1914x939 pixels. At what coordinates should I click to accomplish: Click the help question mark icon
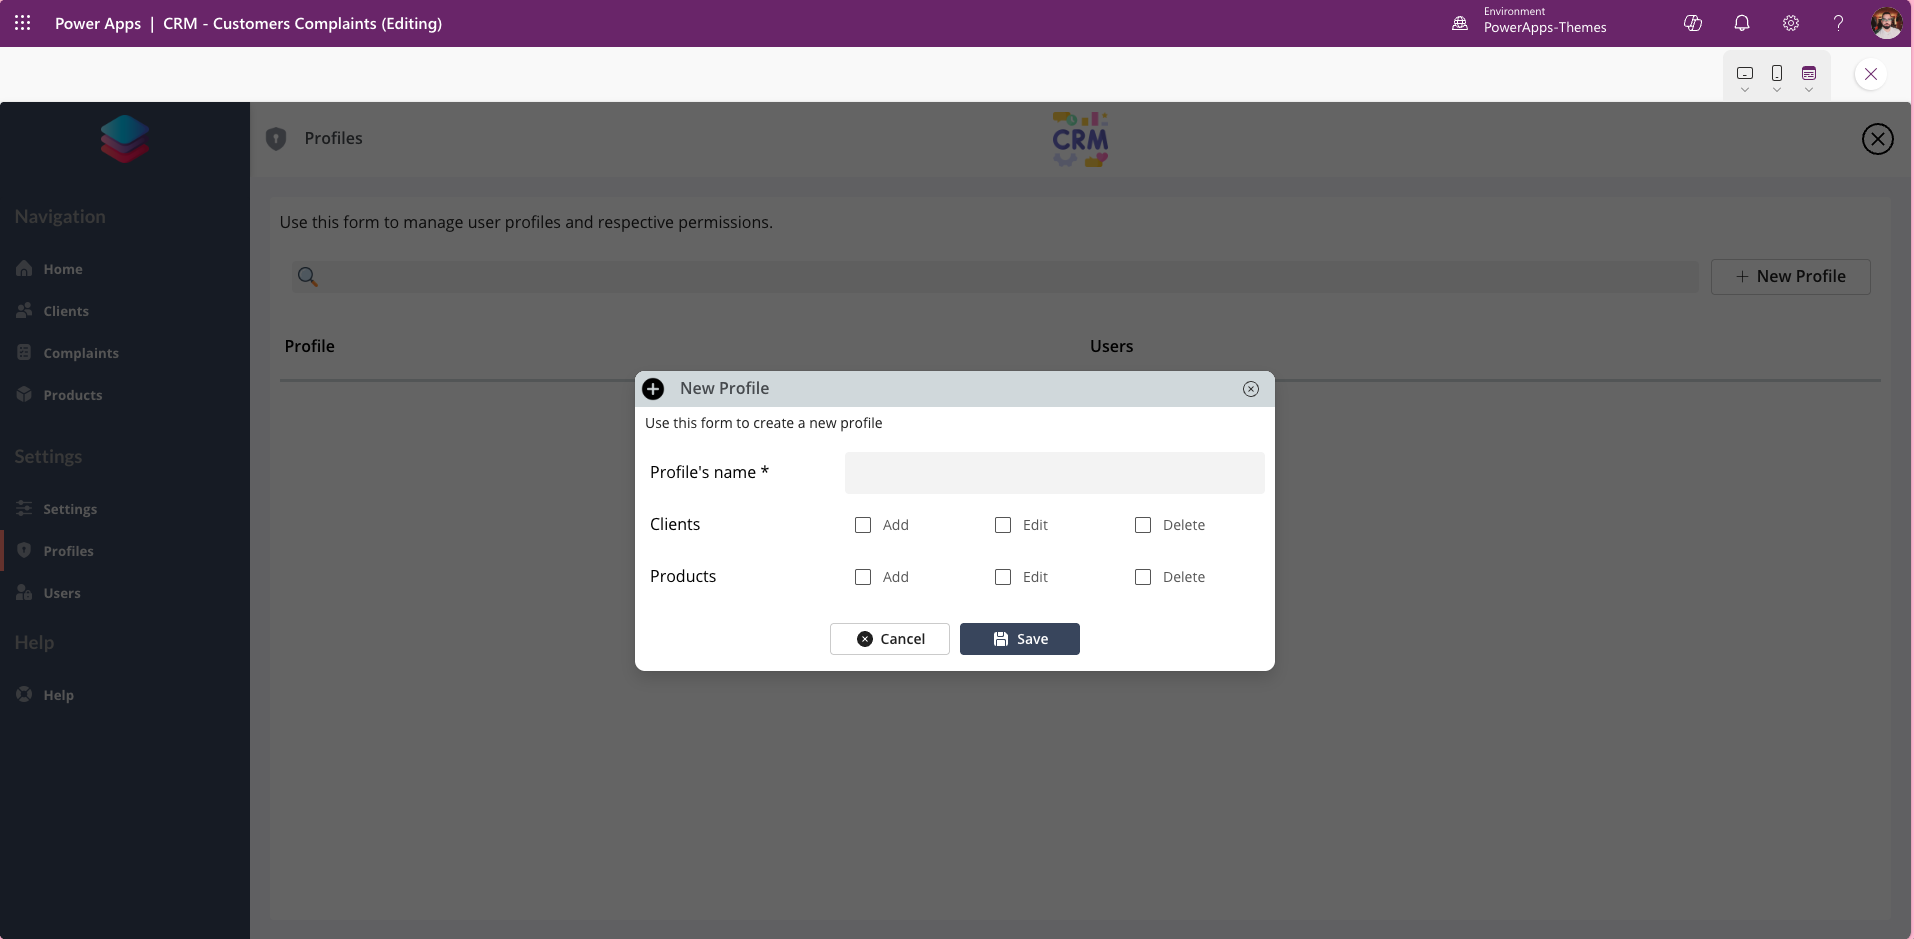click(1838, 23)
